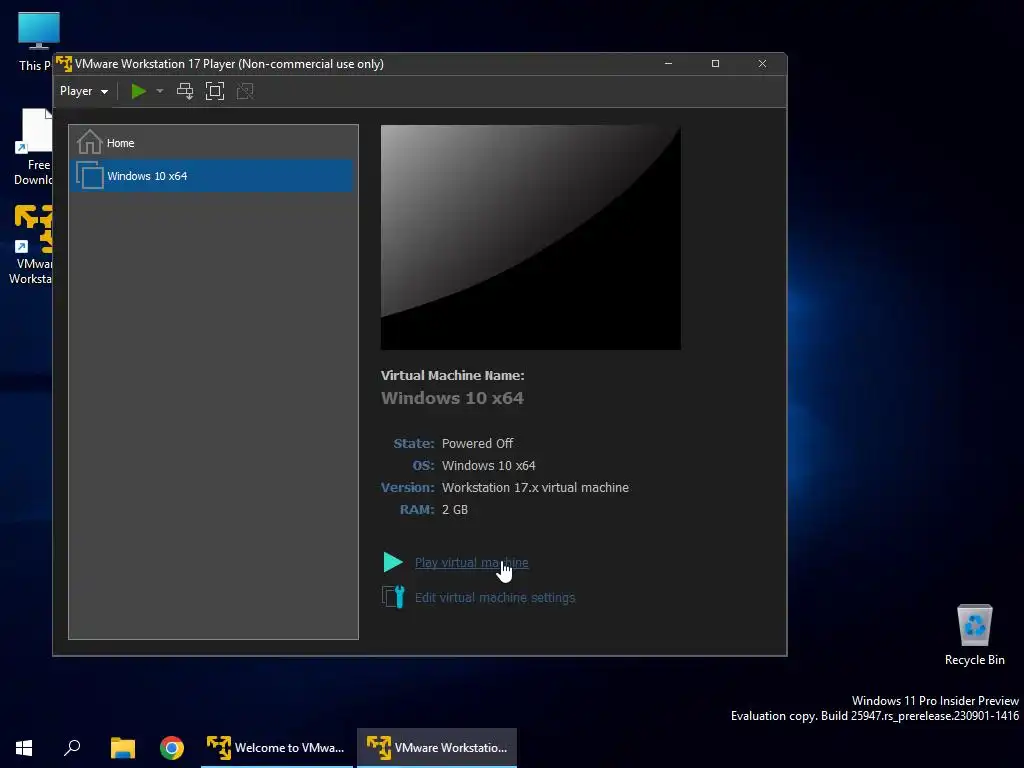Viewport: 1024px width, 768px height.
Task: Click the OS value 'Windows 10 x64'
Action: coord(488,466)
